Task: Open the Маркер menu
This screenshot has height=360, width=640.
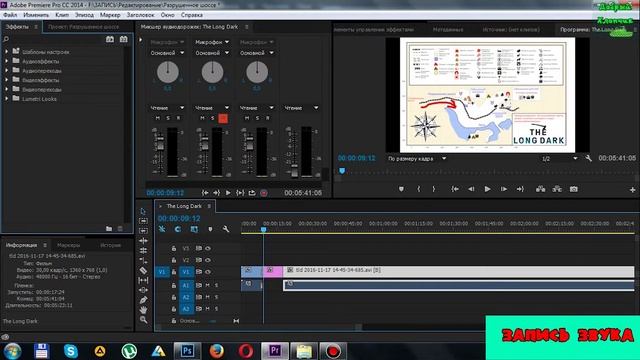Action: [x=110, y=15]
